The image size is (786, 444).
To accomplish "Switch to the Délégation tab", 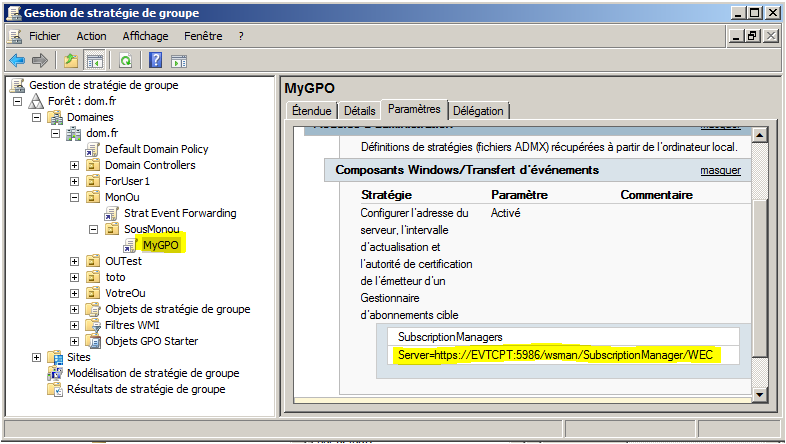I will [478, 111].
